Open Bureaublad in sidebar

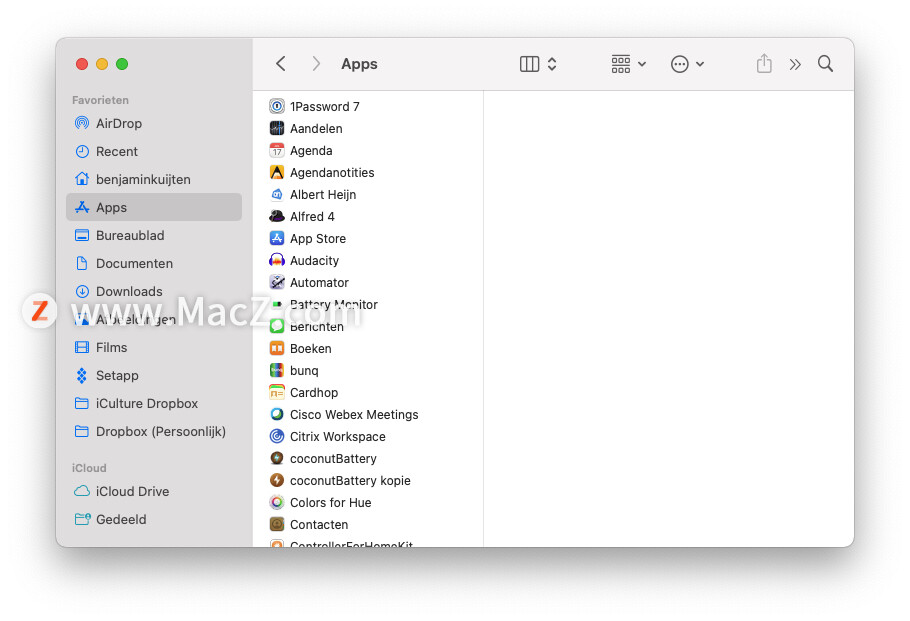point(154,235)
